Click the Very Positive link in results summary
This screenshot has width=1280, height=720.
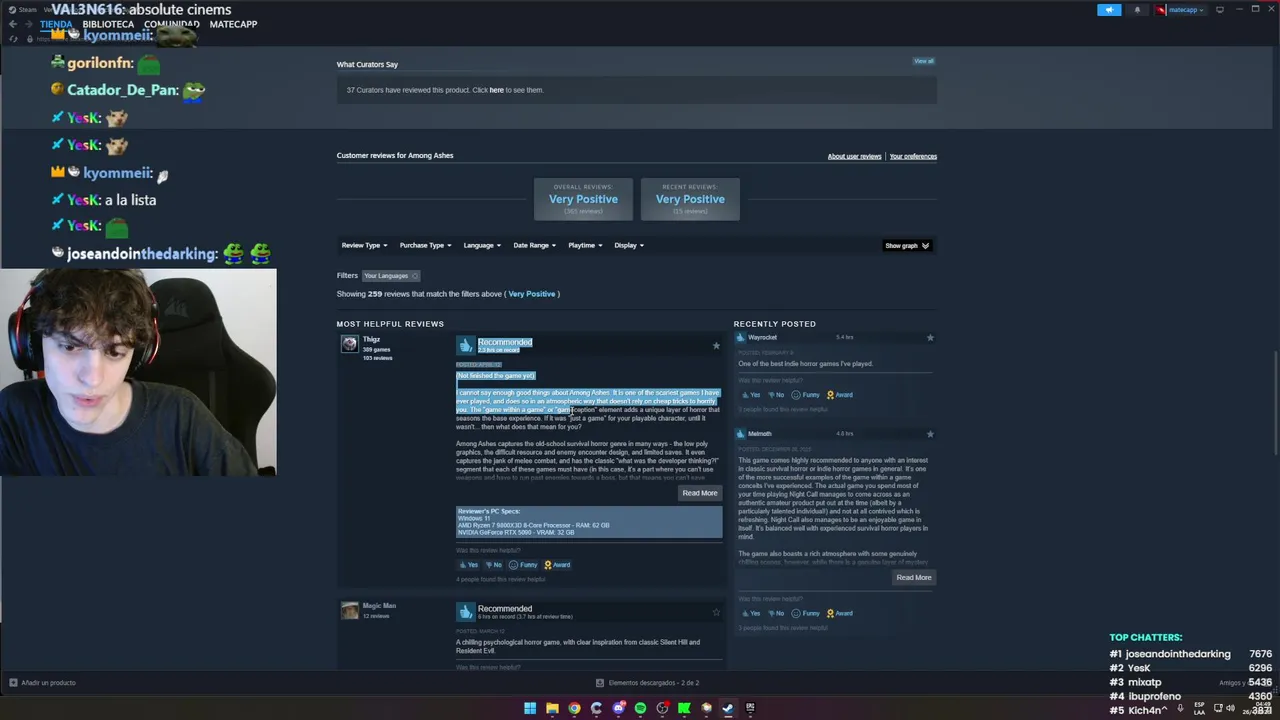(x=531, y=294)
